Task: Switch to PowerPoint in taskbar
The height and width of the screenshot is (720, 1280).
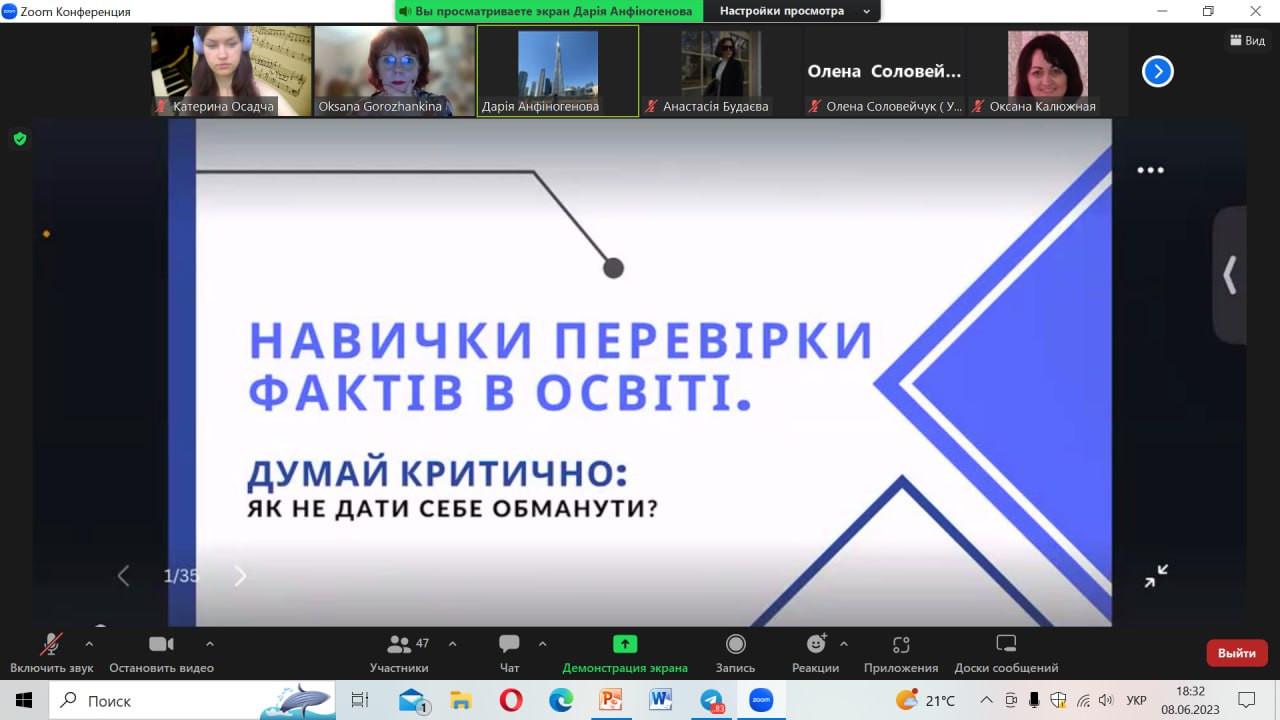Action: click(x=611, y=700)
